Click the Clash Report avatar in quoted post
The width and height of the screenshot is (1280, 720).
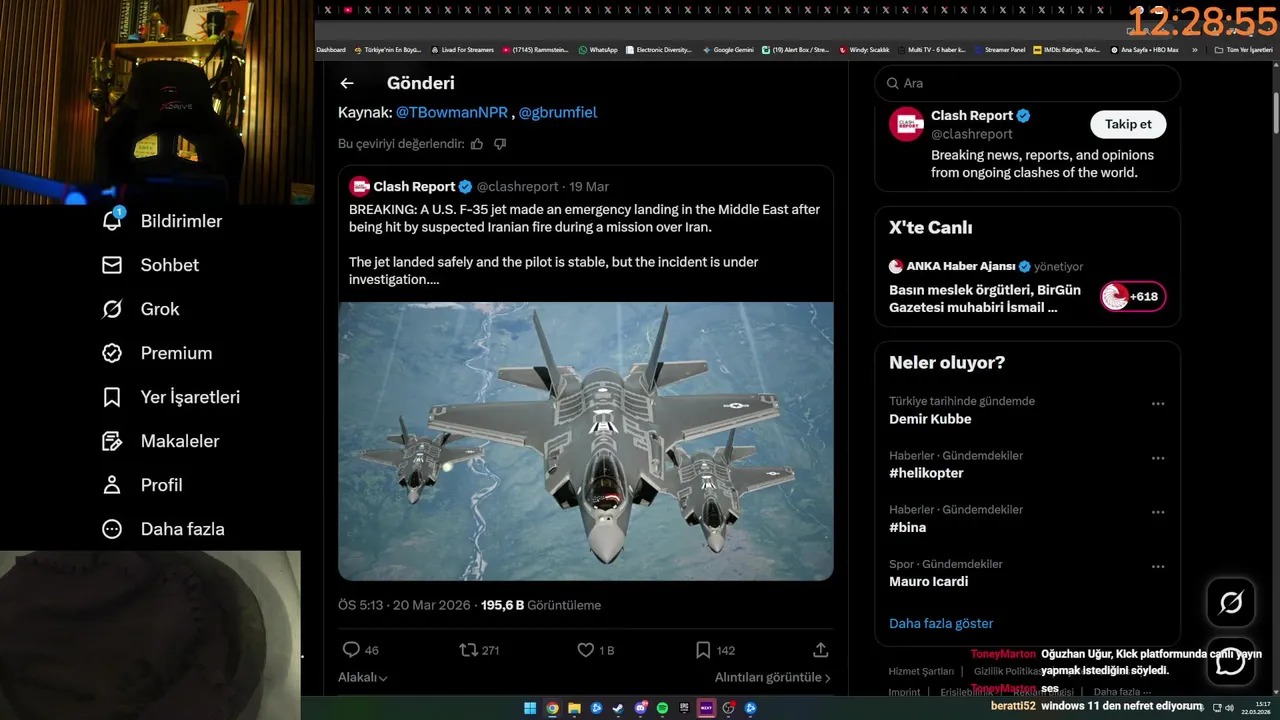(x=360, y=186)
